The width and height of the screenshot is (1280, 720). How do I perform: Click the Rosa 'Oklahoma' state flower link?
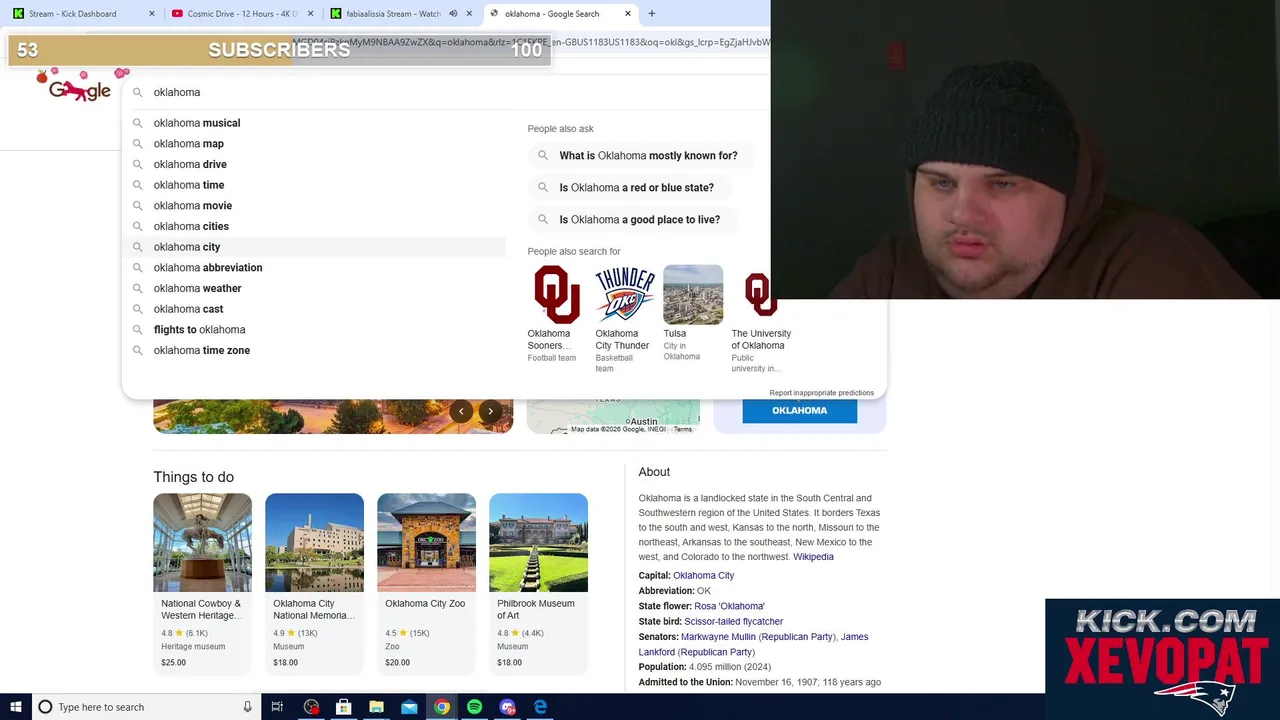pos(729,606)
